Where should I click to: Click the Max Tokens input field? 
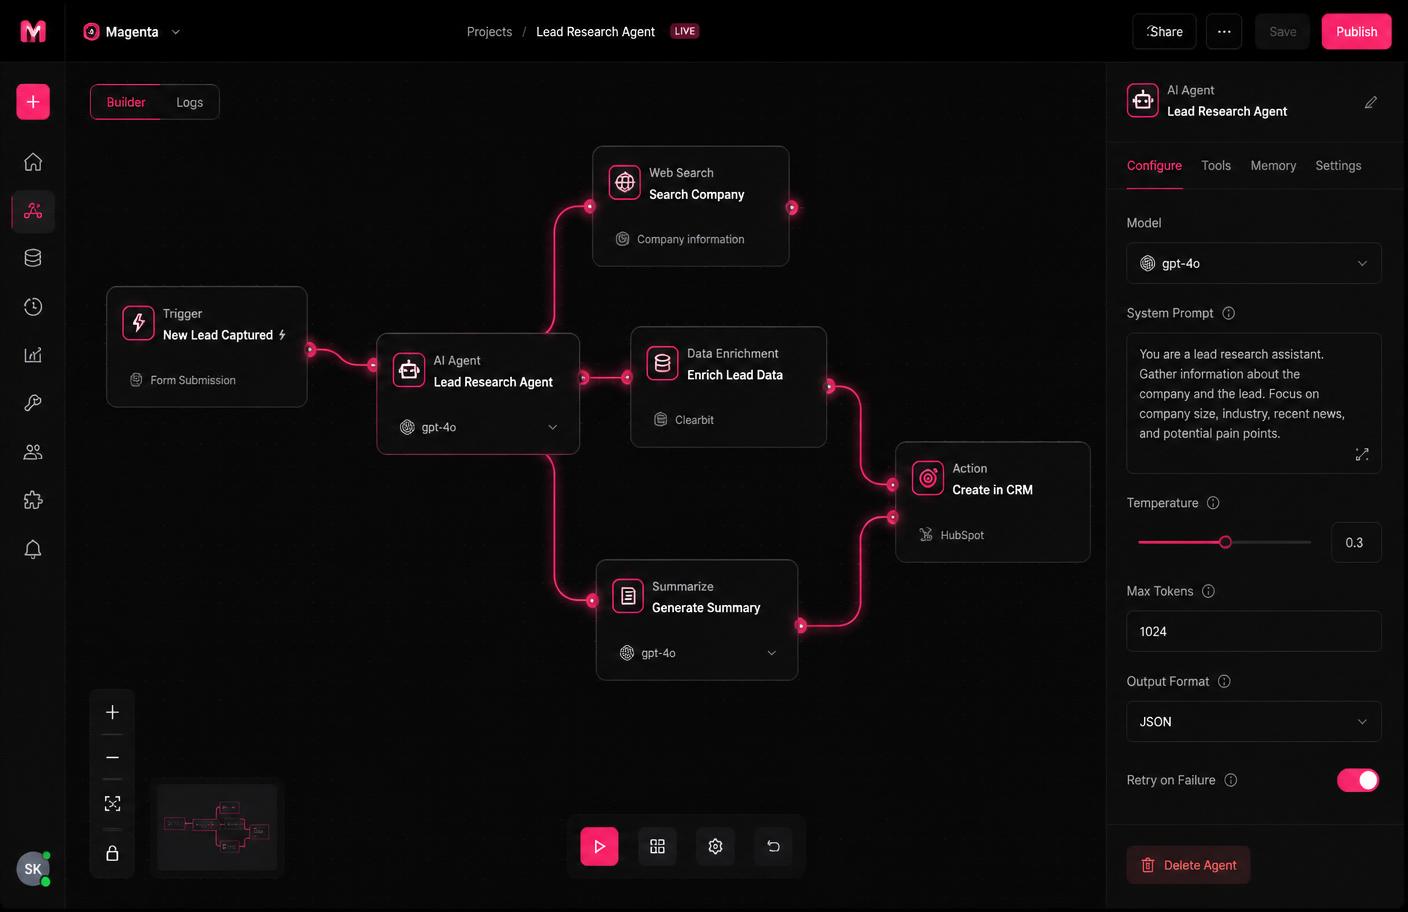click(x=1254, y=631)
